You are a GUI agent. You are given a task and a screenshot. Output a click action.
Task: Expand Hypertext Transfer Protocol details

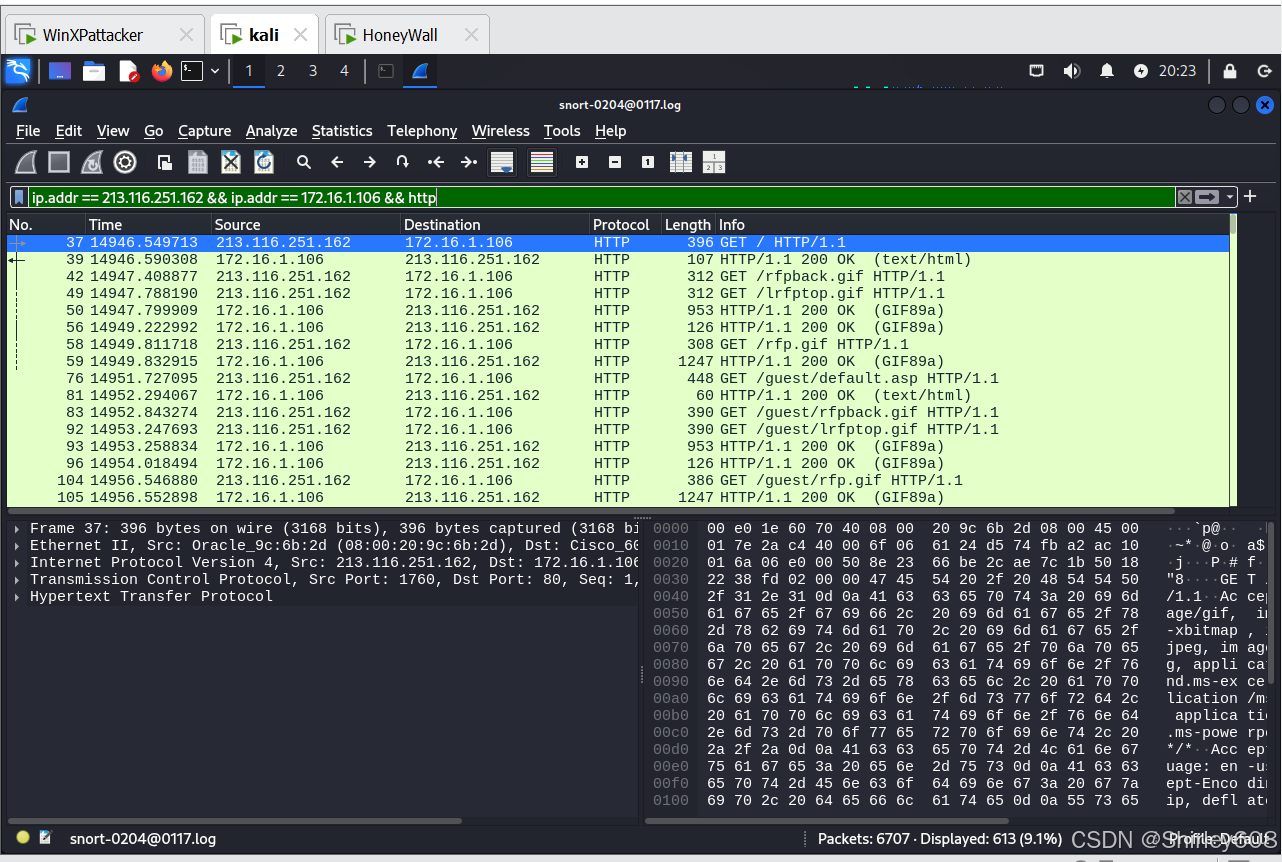(17, 596)
